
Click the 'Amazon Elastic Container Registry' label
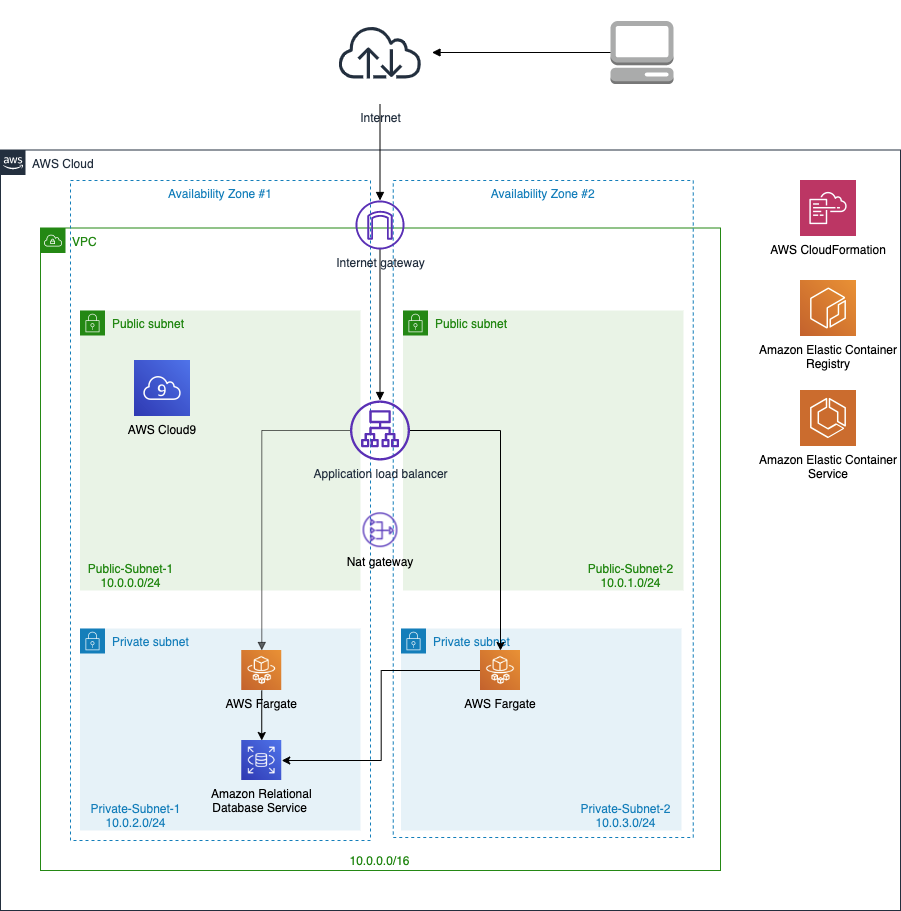[x=828, y=357]
